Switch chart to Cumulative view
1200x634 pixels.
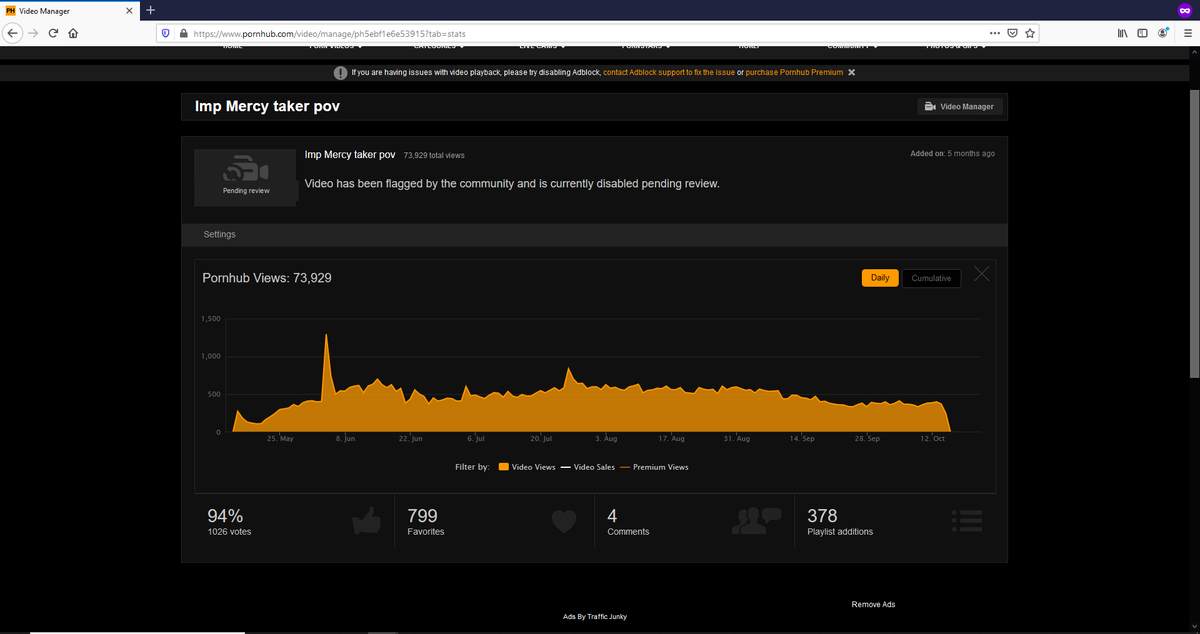931,278
